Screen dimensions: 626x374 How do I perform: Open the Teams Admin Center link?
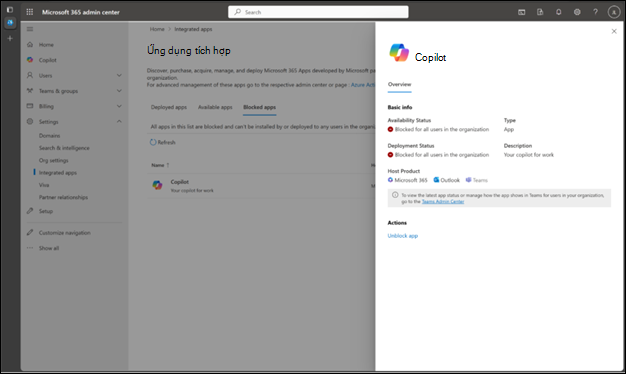coord(443,202)
